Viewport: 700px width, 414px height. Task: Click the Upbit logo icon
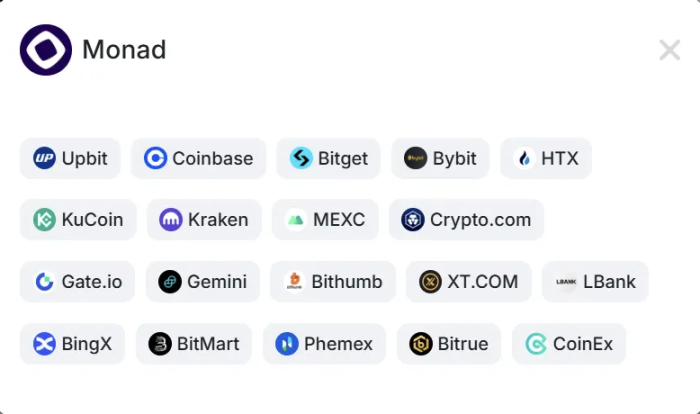(44, 158)
